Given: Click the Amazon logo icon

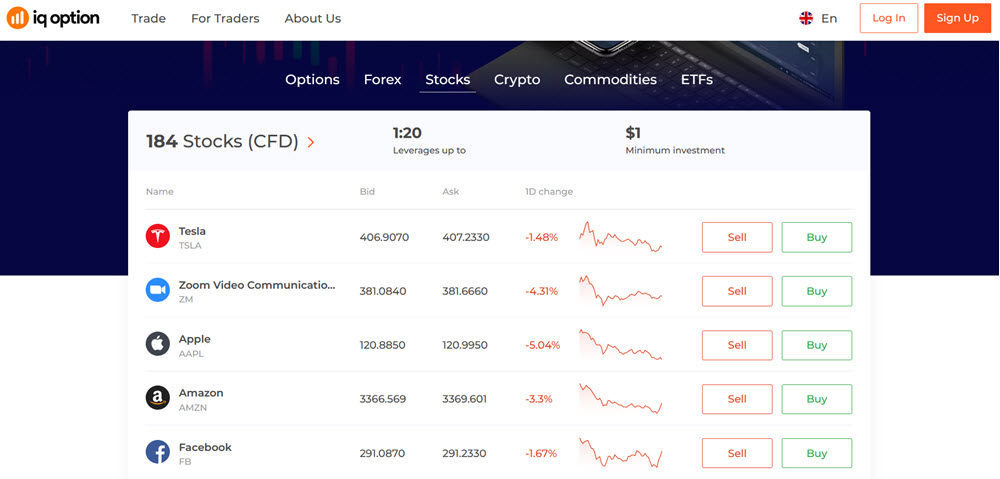Looking at the screenshot, I should click(158, 399).
